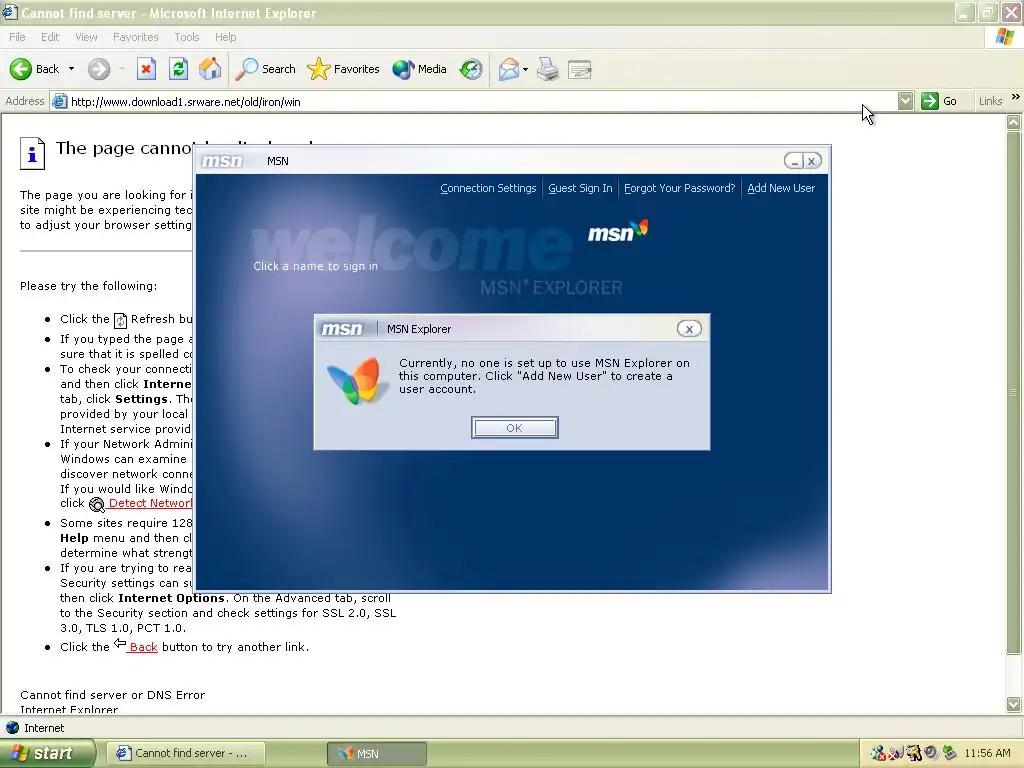Go to the Home page icon
The image size is (1024, 768).
pos(210,69)
